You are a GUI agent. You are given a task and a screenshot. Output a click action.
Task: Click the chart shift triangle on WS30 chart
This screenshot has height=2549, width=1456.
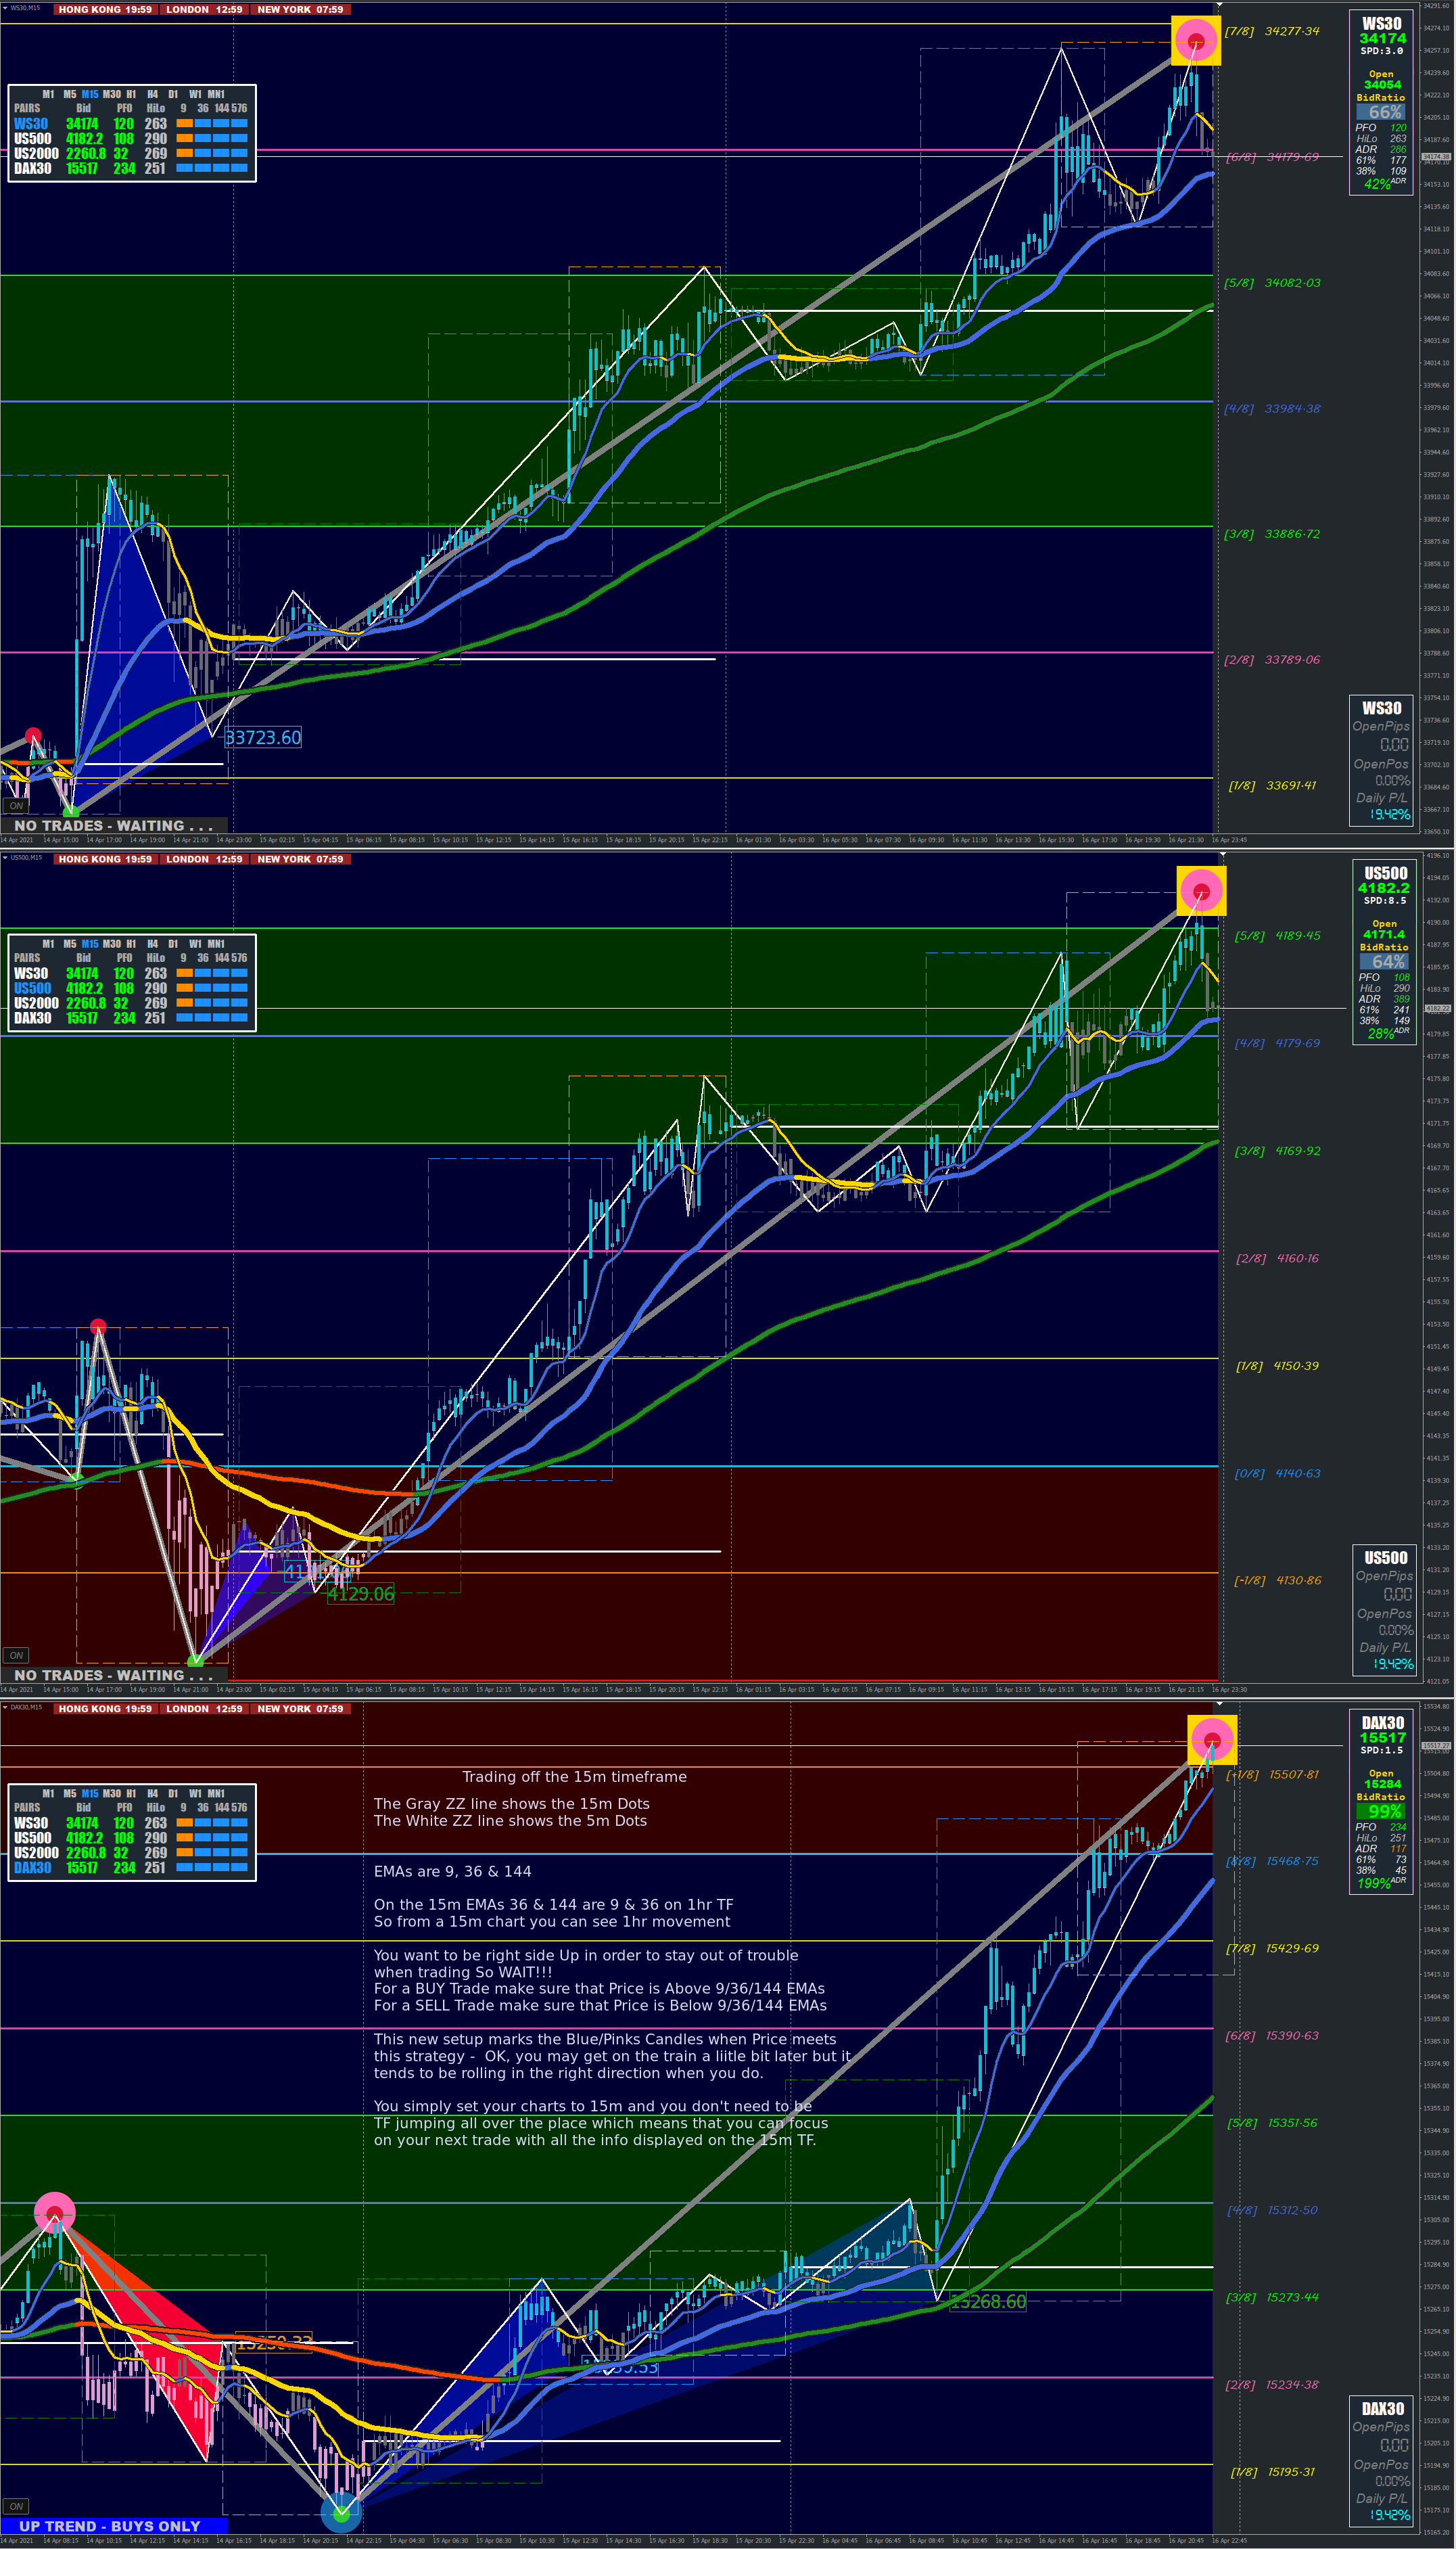pyautogui.click(x=1219, y=5)
